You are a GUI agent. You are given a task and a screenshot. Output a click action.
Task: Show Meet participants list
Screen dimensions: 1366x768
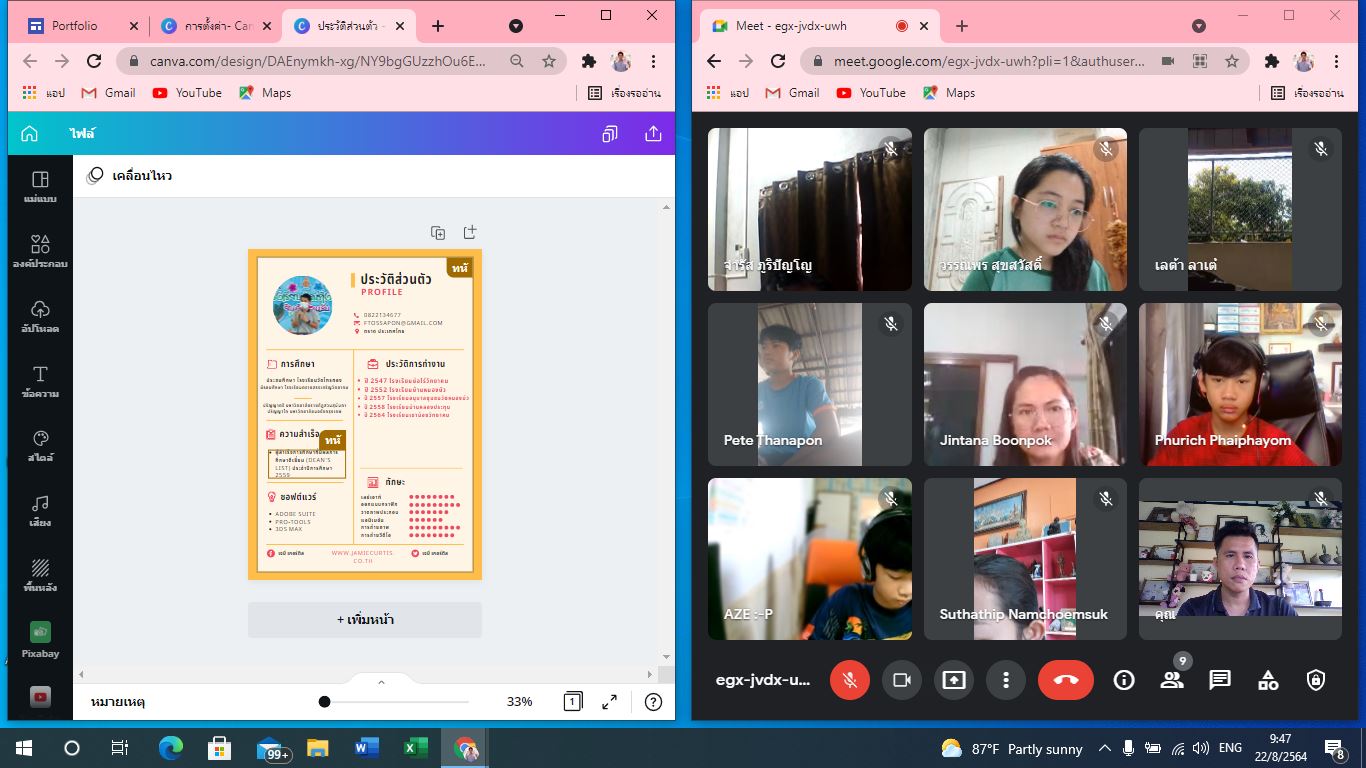pyautogui.click(x=1171, y=680)
